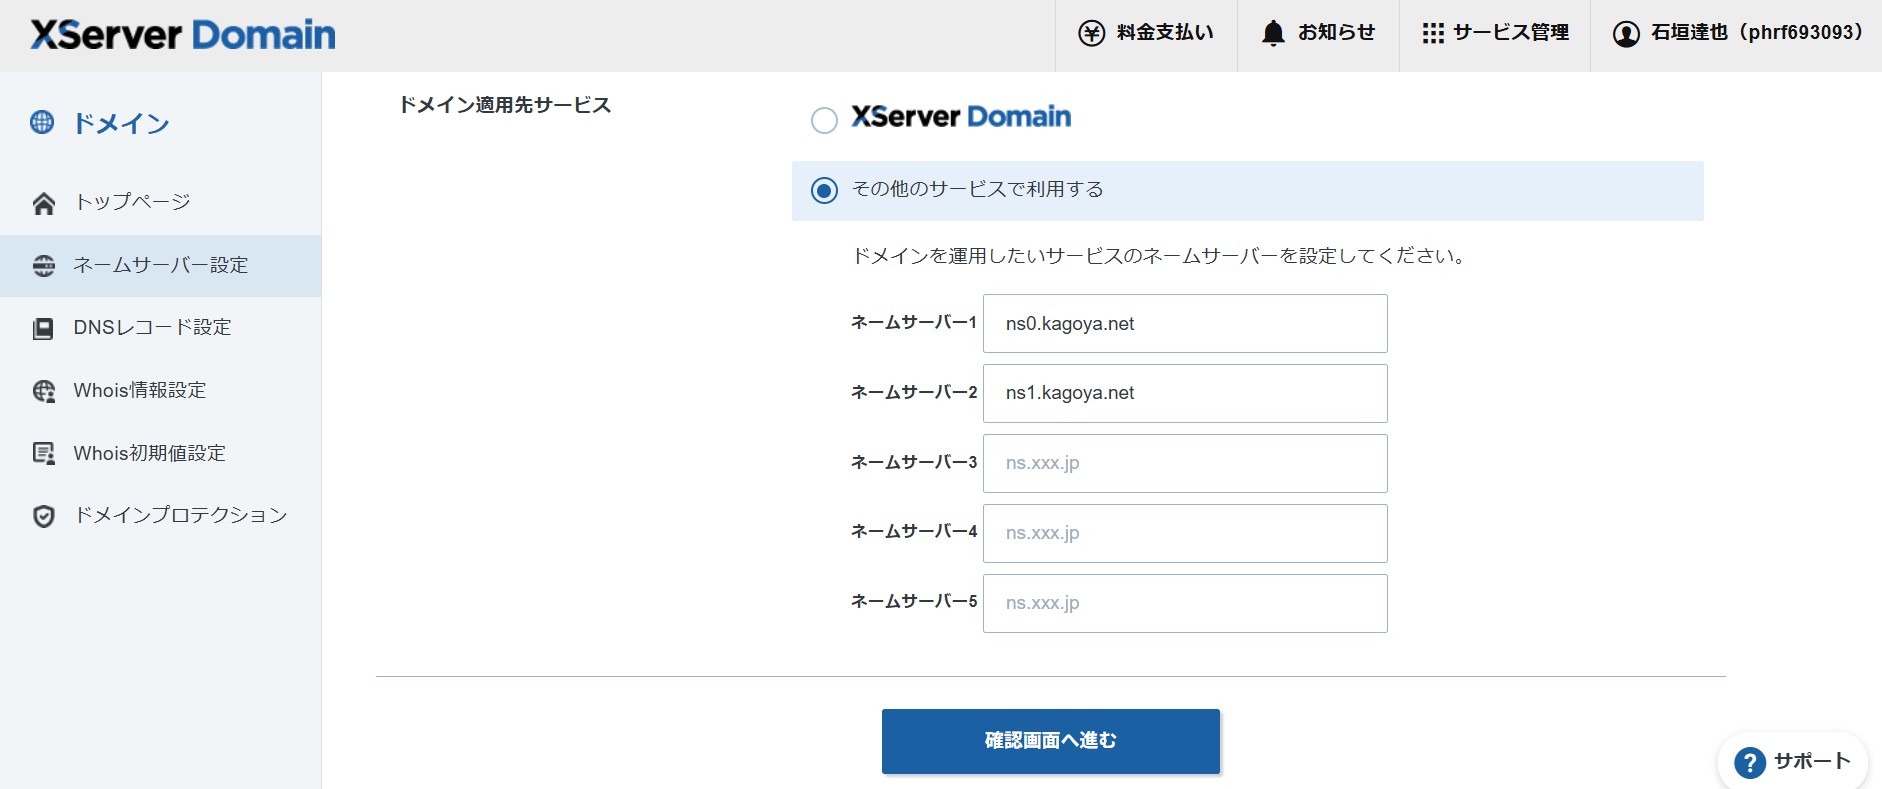The height and width of the screenshot is (789, 1882).
Task: Open Whois情報設定 in sidebar
Action: 160,391
